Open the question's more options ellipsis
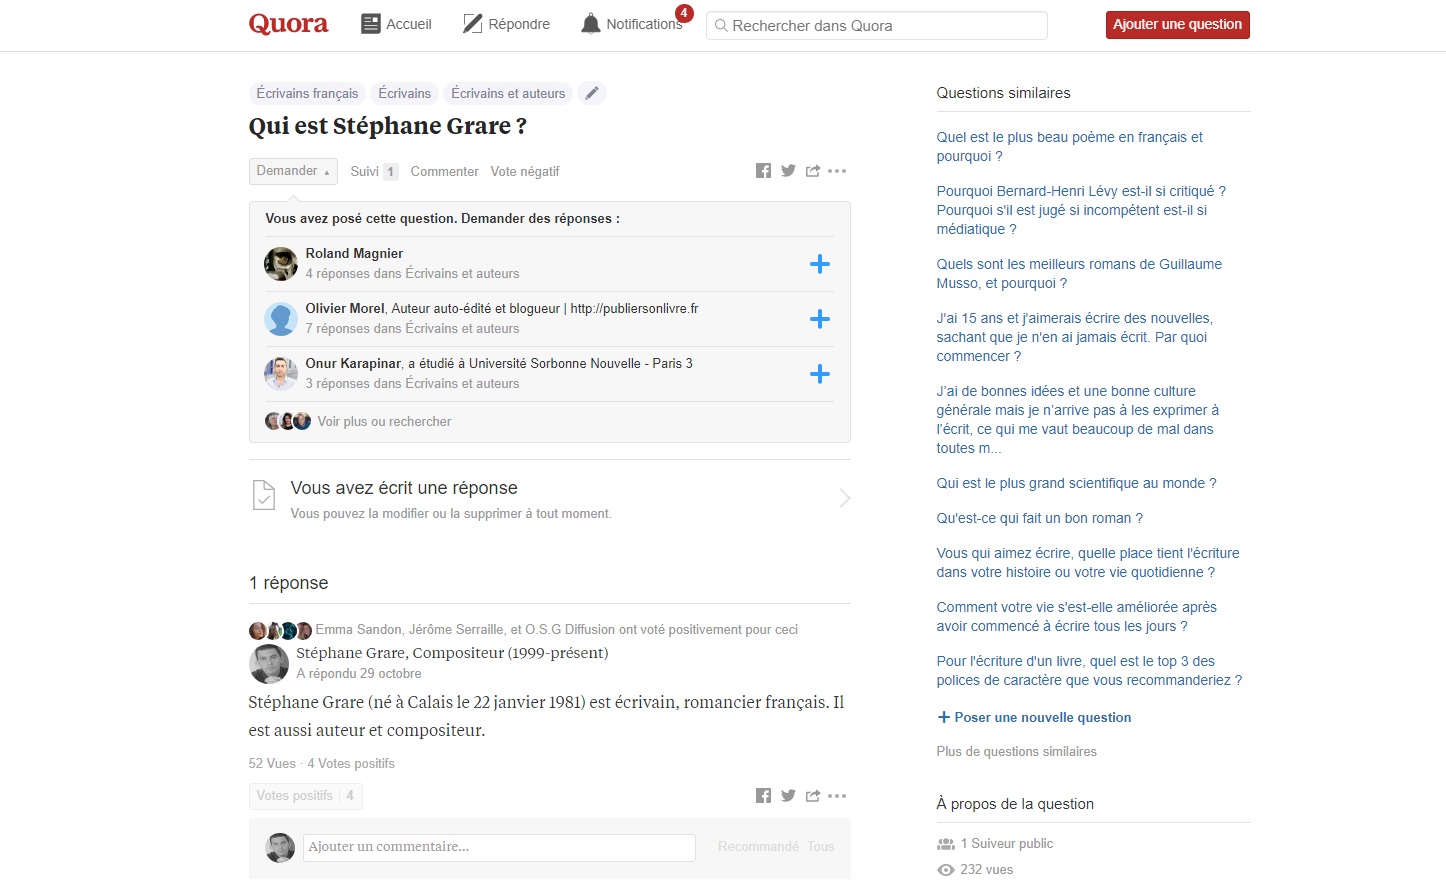The image size is (1446, 887). coord(837,171)
